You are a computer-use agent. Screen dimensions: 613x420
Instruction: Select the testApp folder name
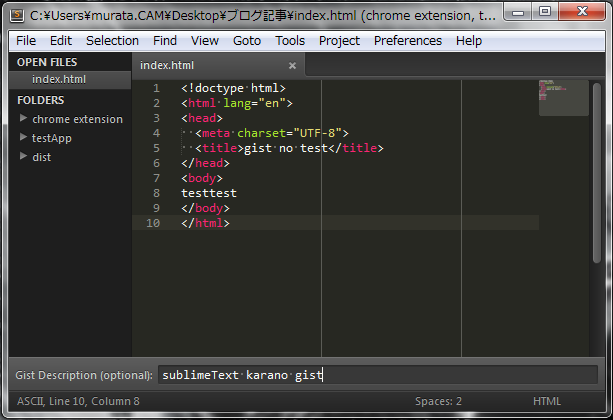pyautogui.click(x=52, y=138)
